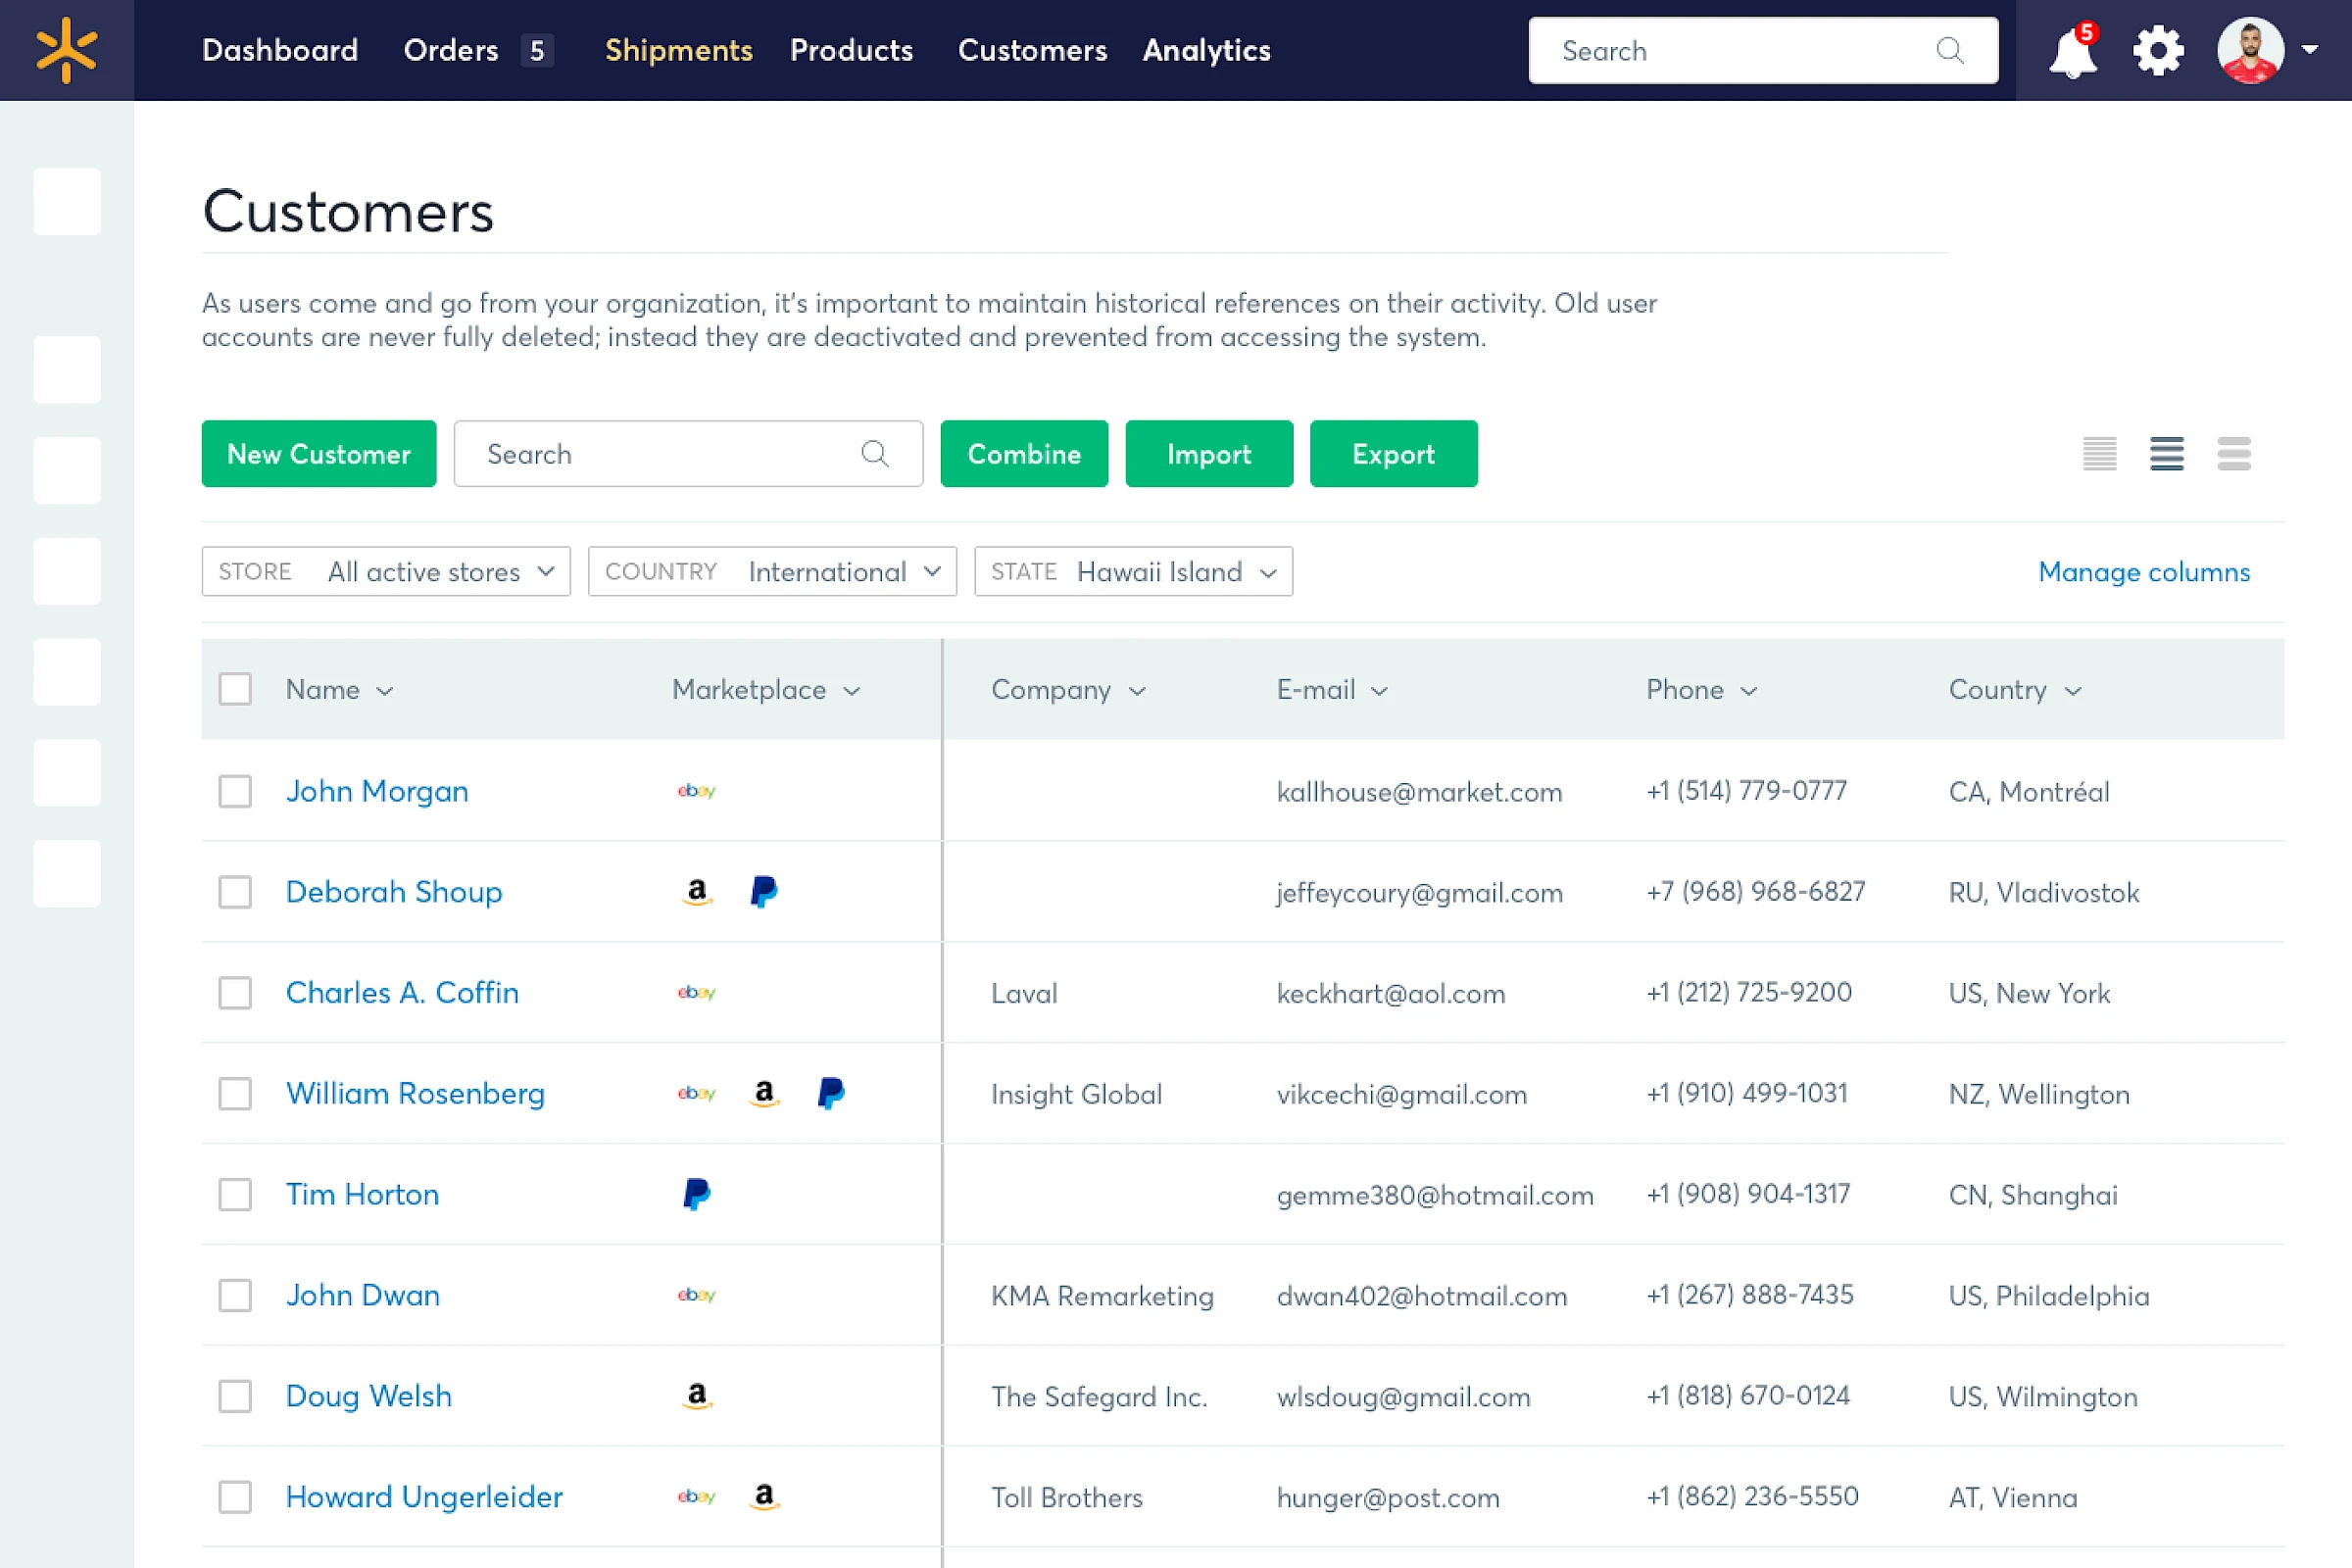Open the Manage columns link
The image size is (2352, 1568).
(x=2143, y=571)
